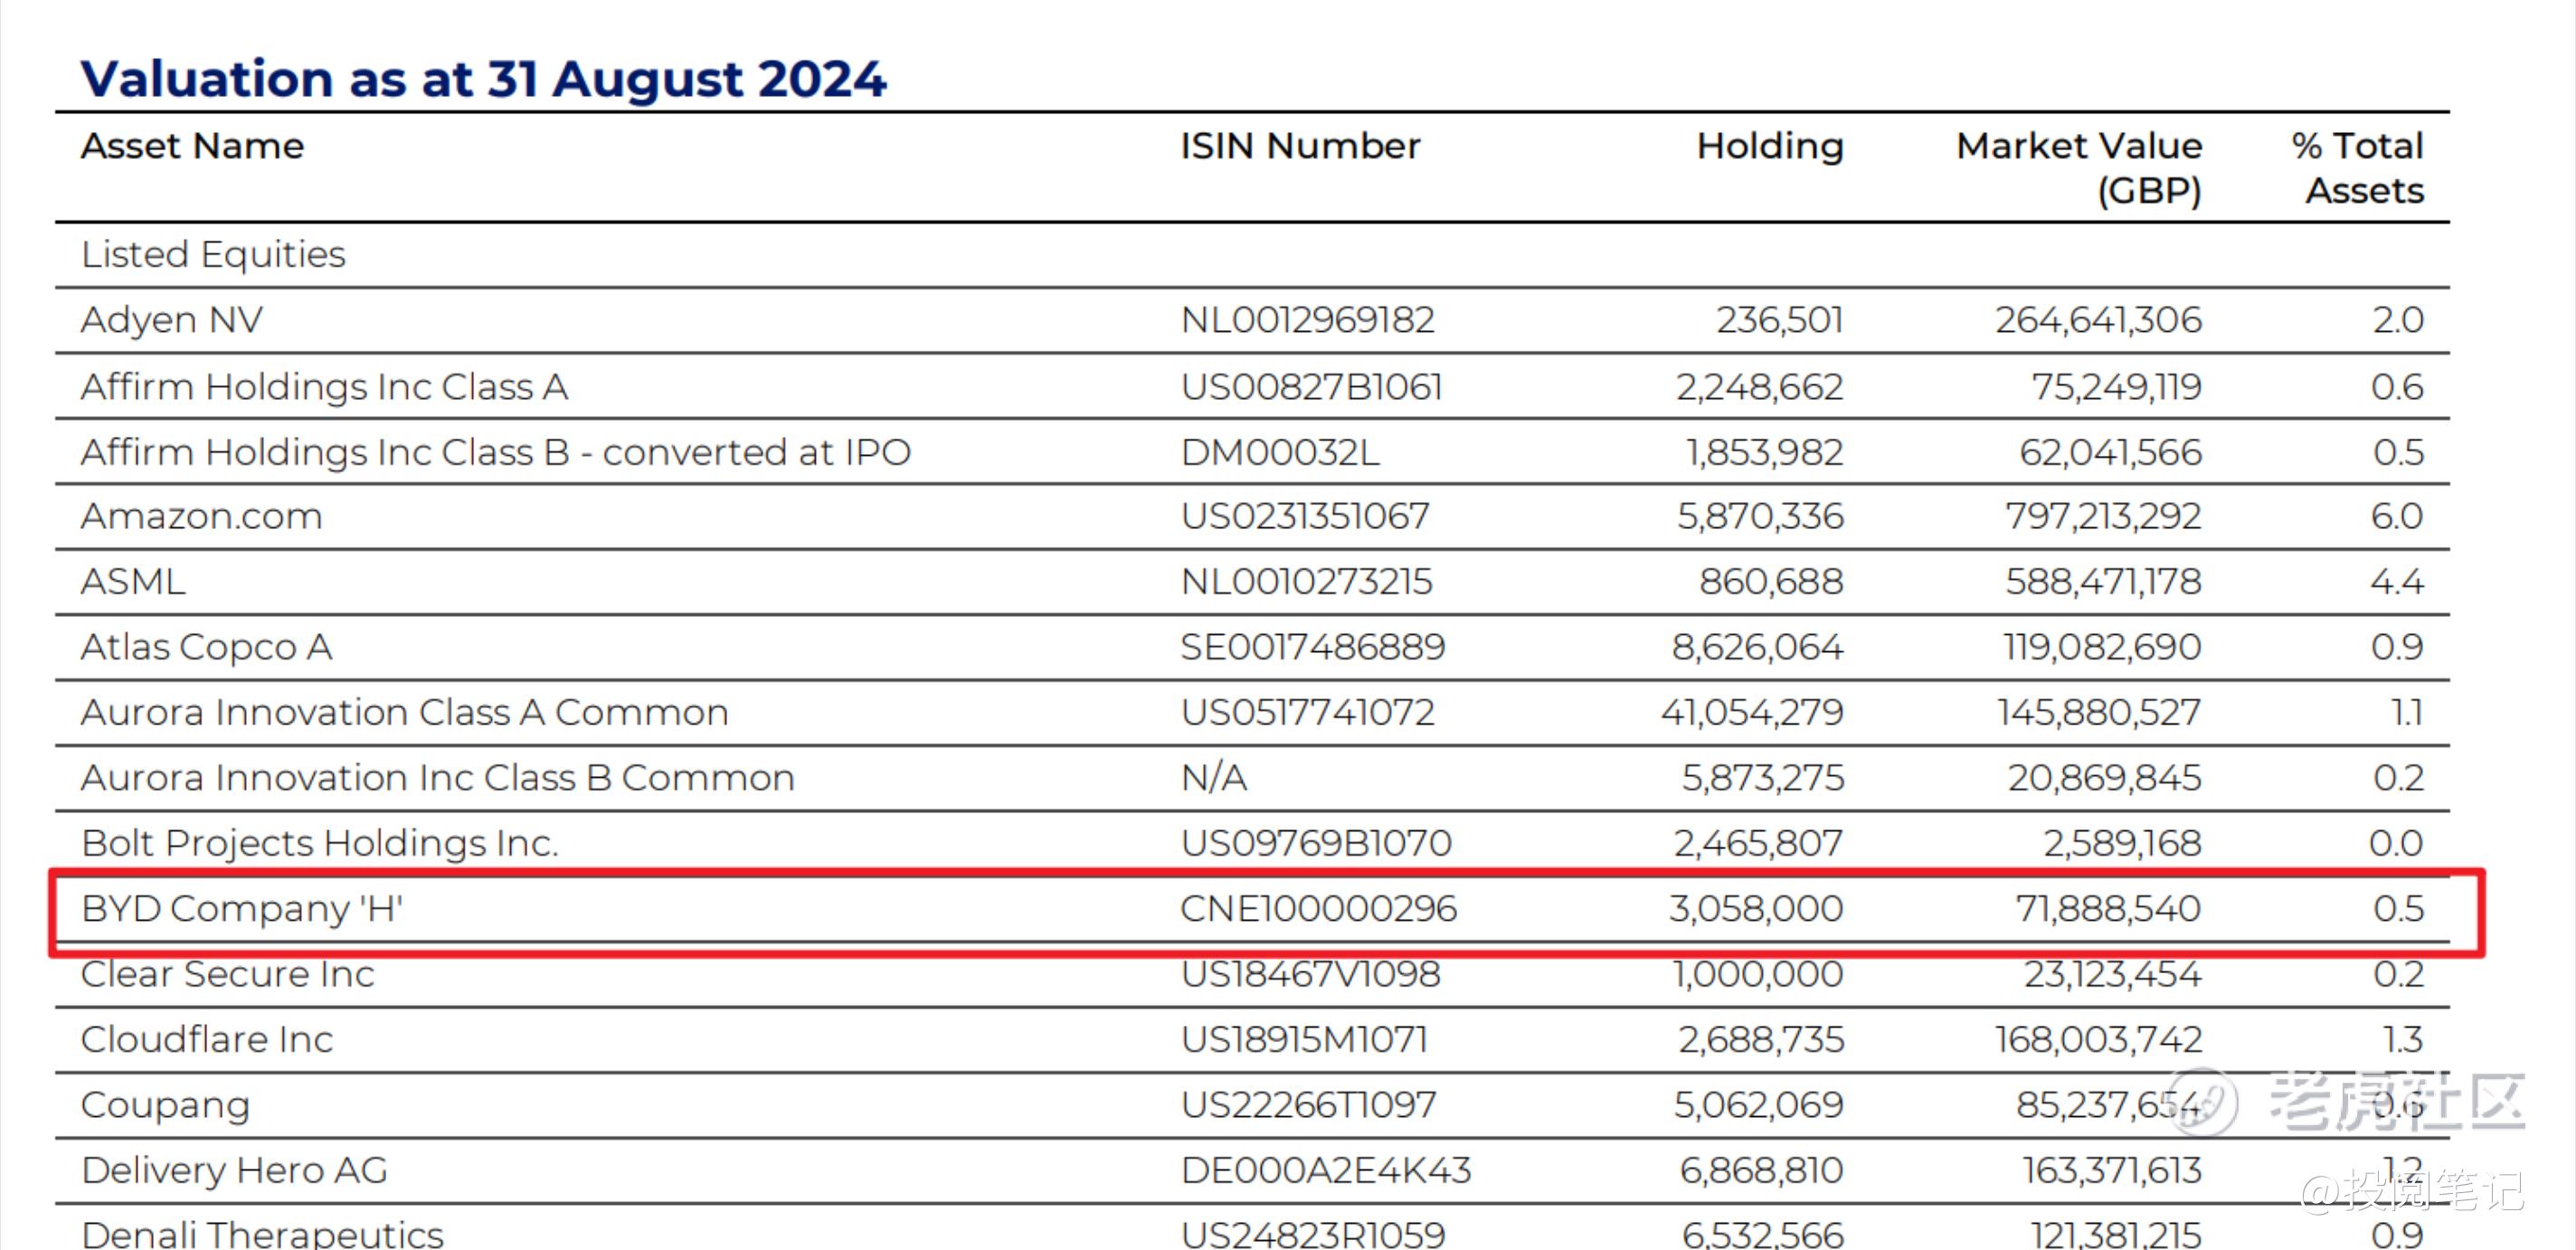Click holding '8,626,064'
Viewport: 2576px width, 1250px height.
(x=1758, y=647)
